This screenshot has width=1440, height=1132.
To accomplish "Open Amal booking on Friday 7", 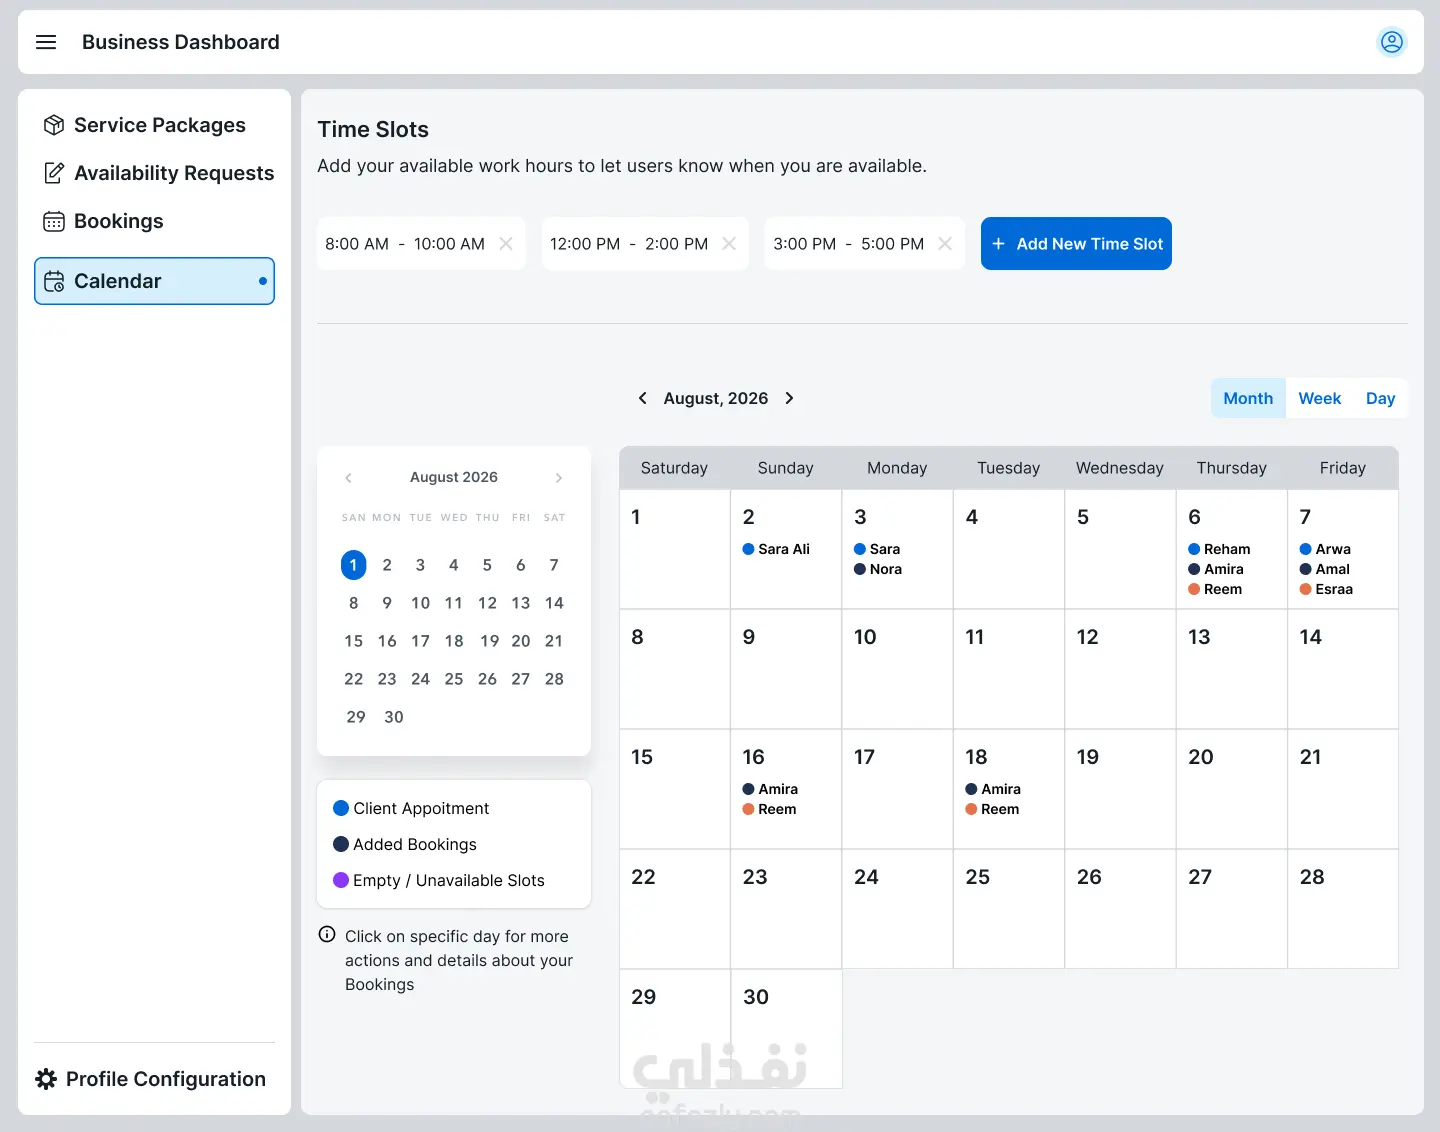I will coord(1325,569).
